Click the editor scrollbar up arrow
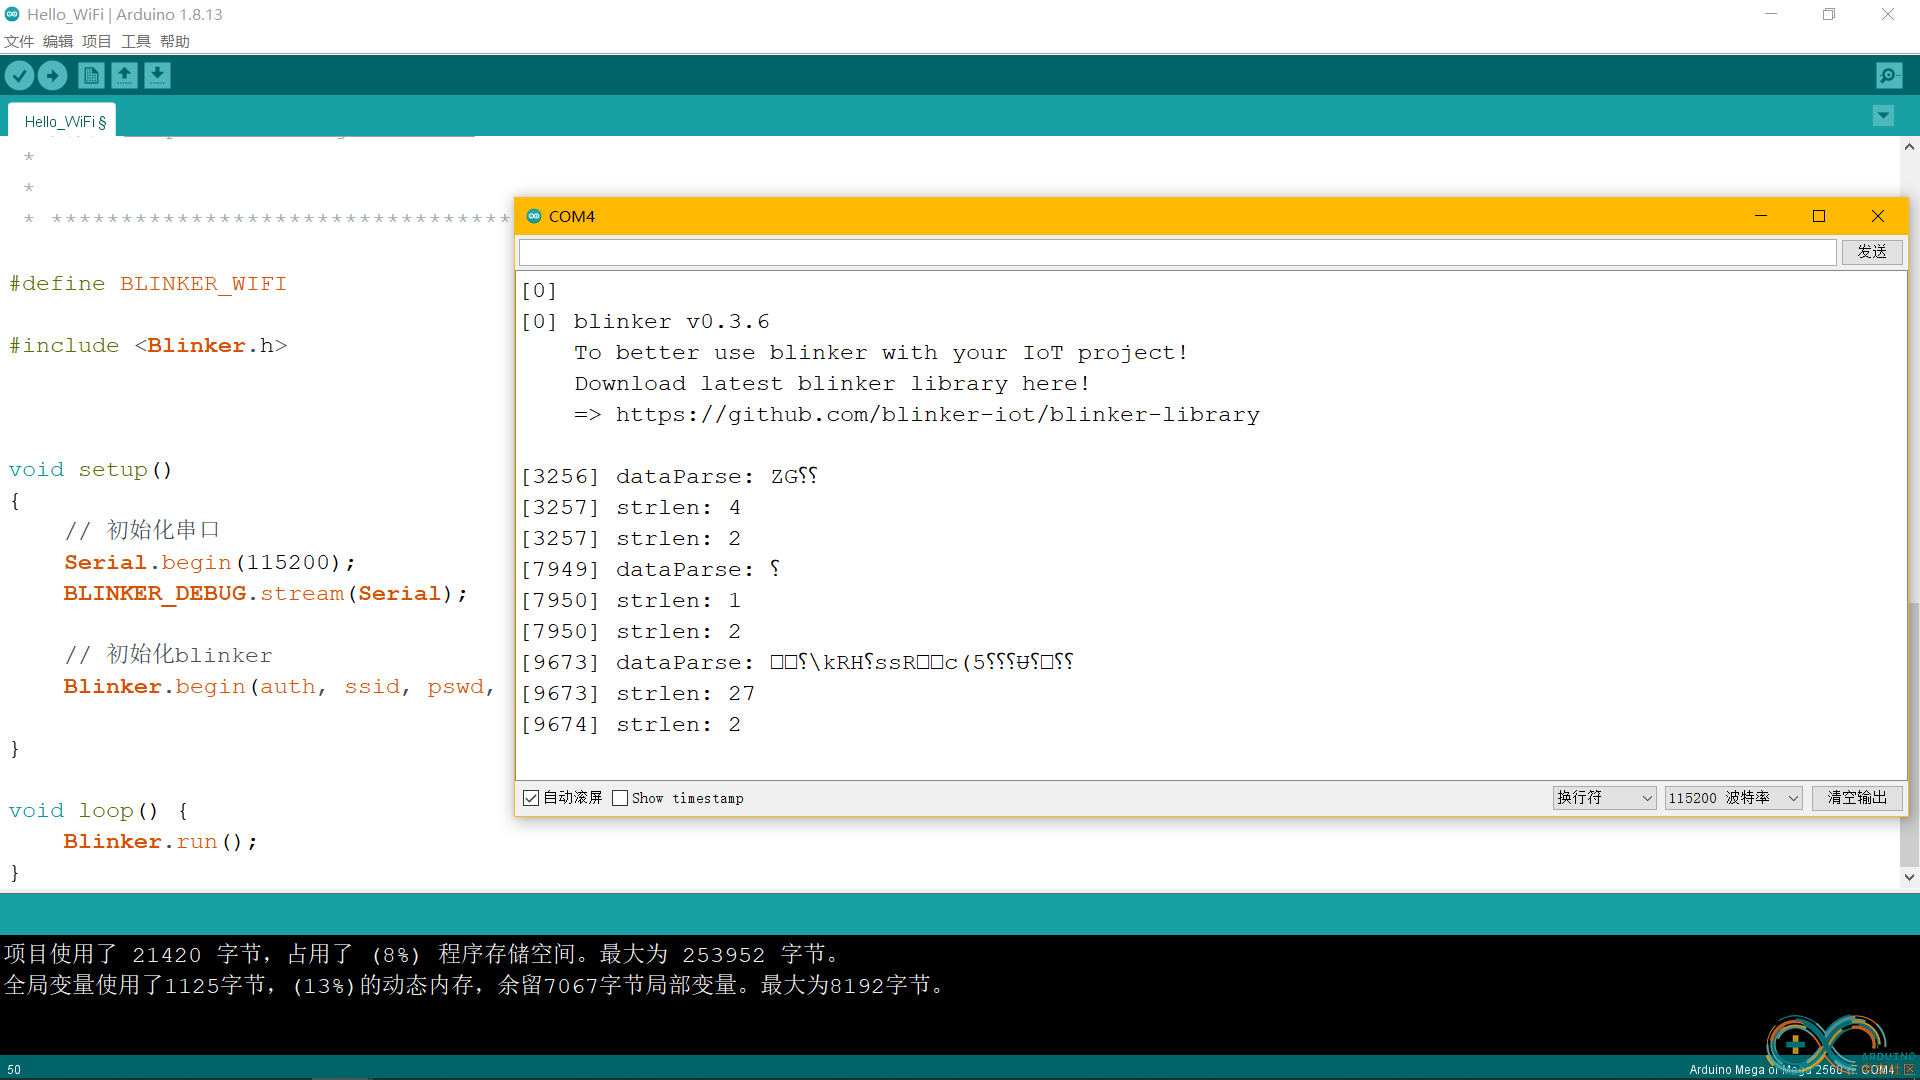The height and width of the screenshot is (1080, 1920). point(1909,147)
